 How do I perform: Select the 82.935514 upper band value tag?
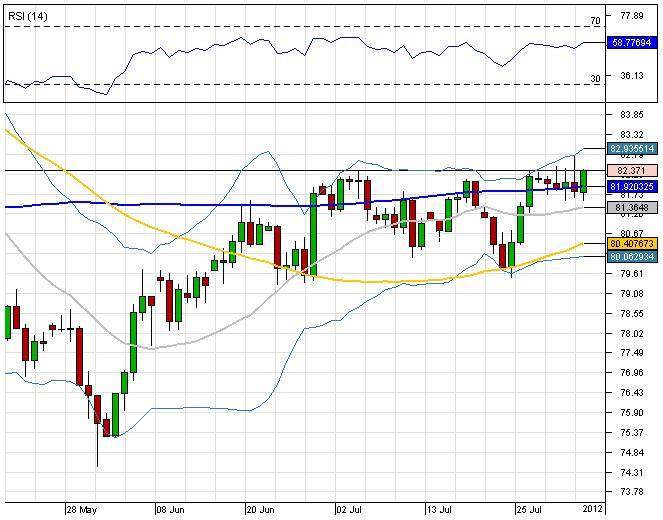tap(632, 148)
